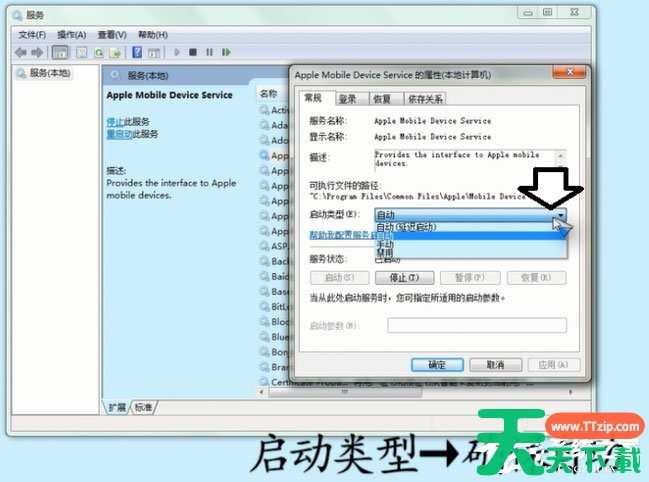The width and height of the screenshot is (649, 482).
Task: Click the Refresh toolbar icon
Action: (99, 53)
